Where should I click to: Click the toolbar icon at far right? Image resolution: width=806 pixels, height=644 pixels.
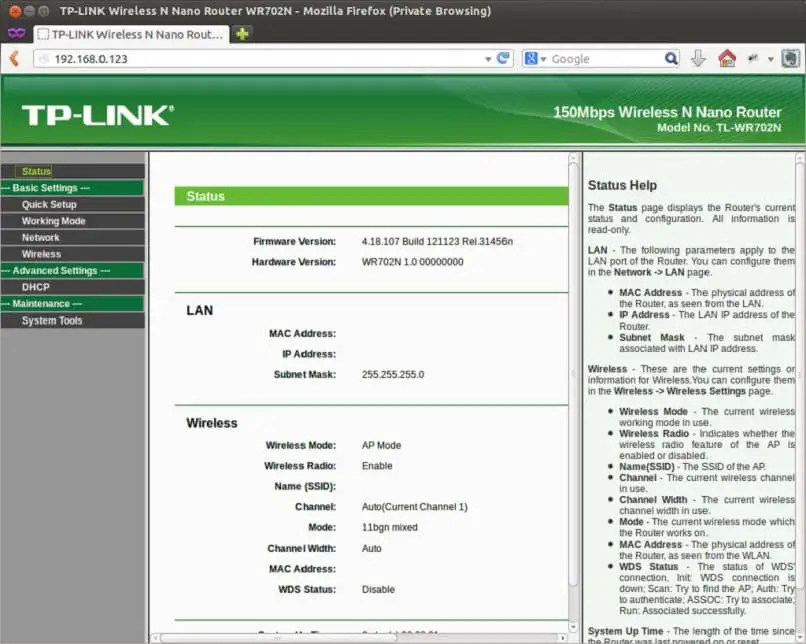(x=791, y=59)
